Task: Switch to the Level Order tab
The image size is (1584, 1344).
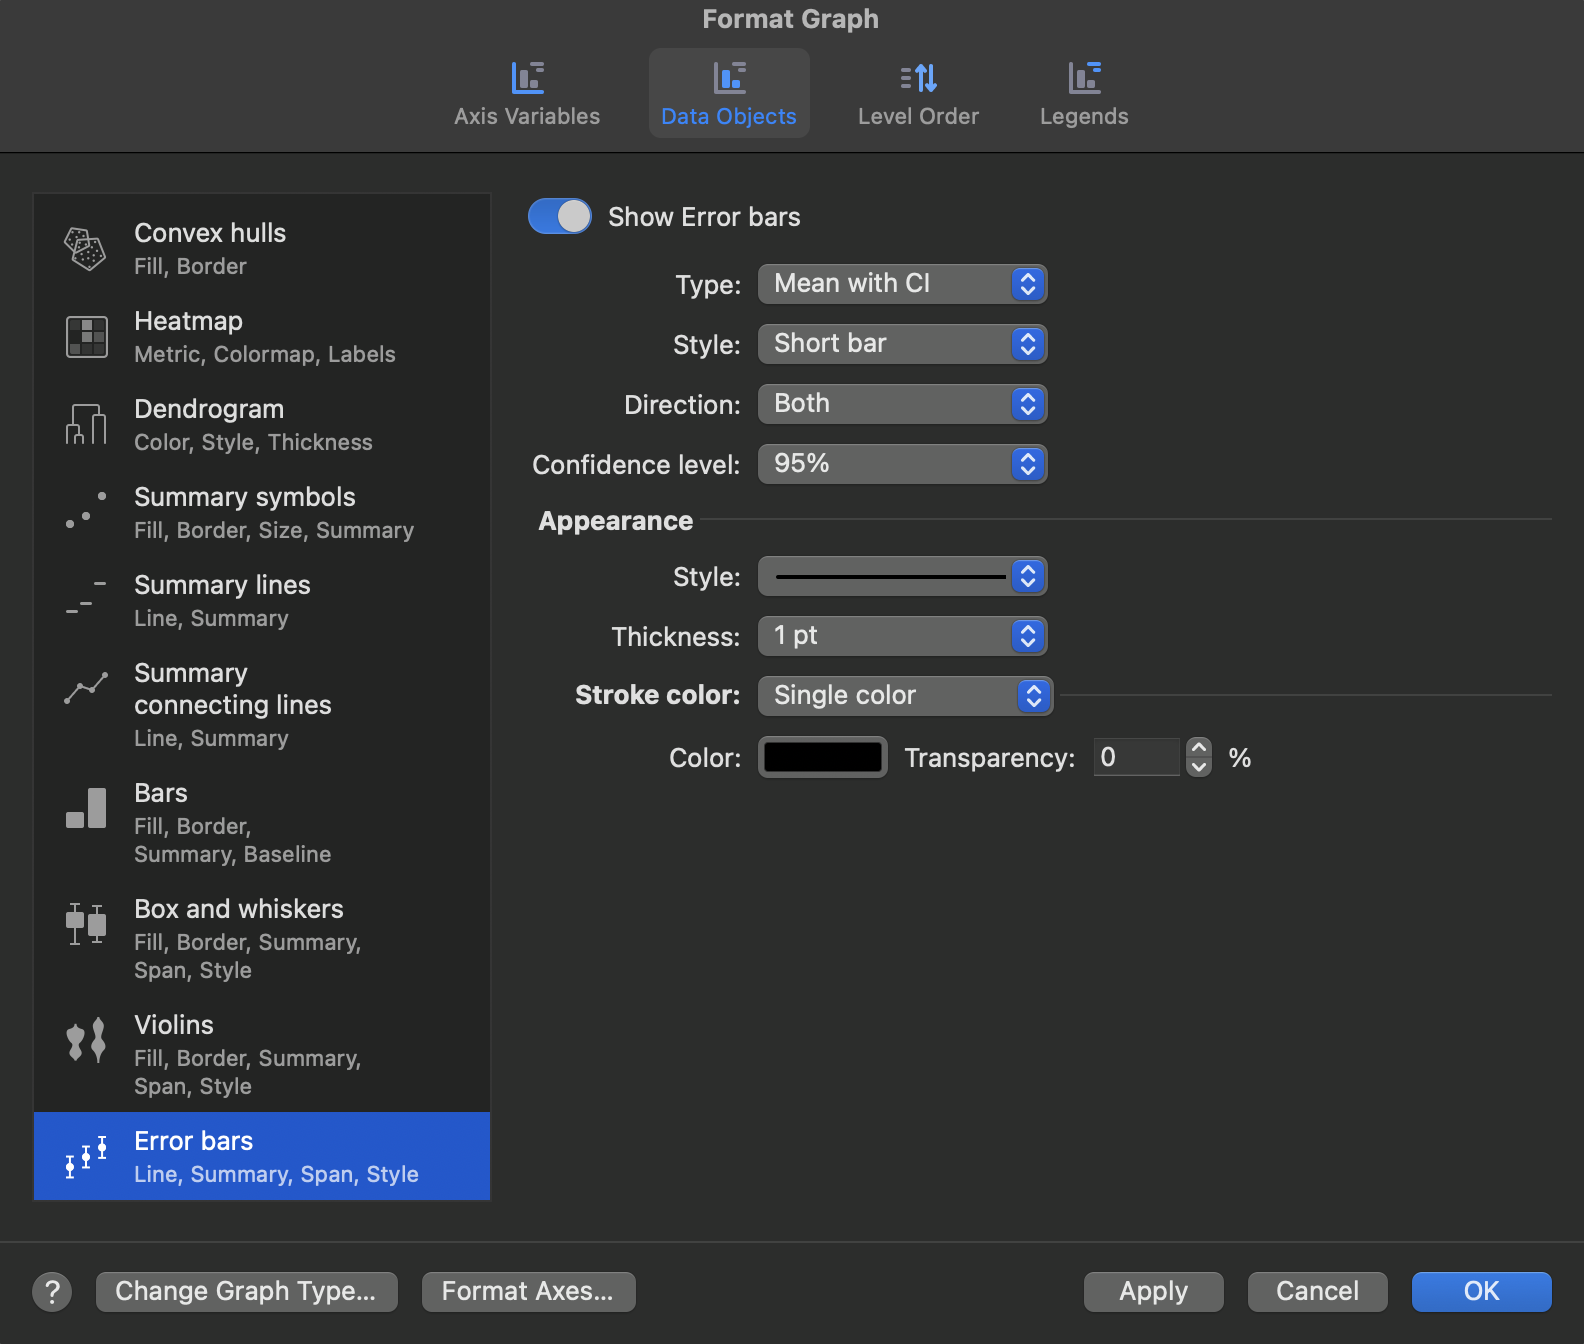Action: point(918,93)
